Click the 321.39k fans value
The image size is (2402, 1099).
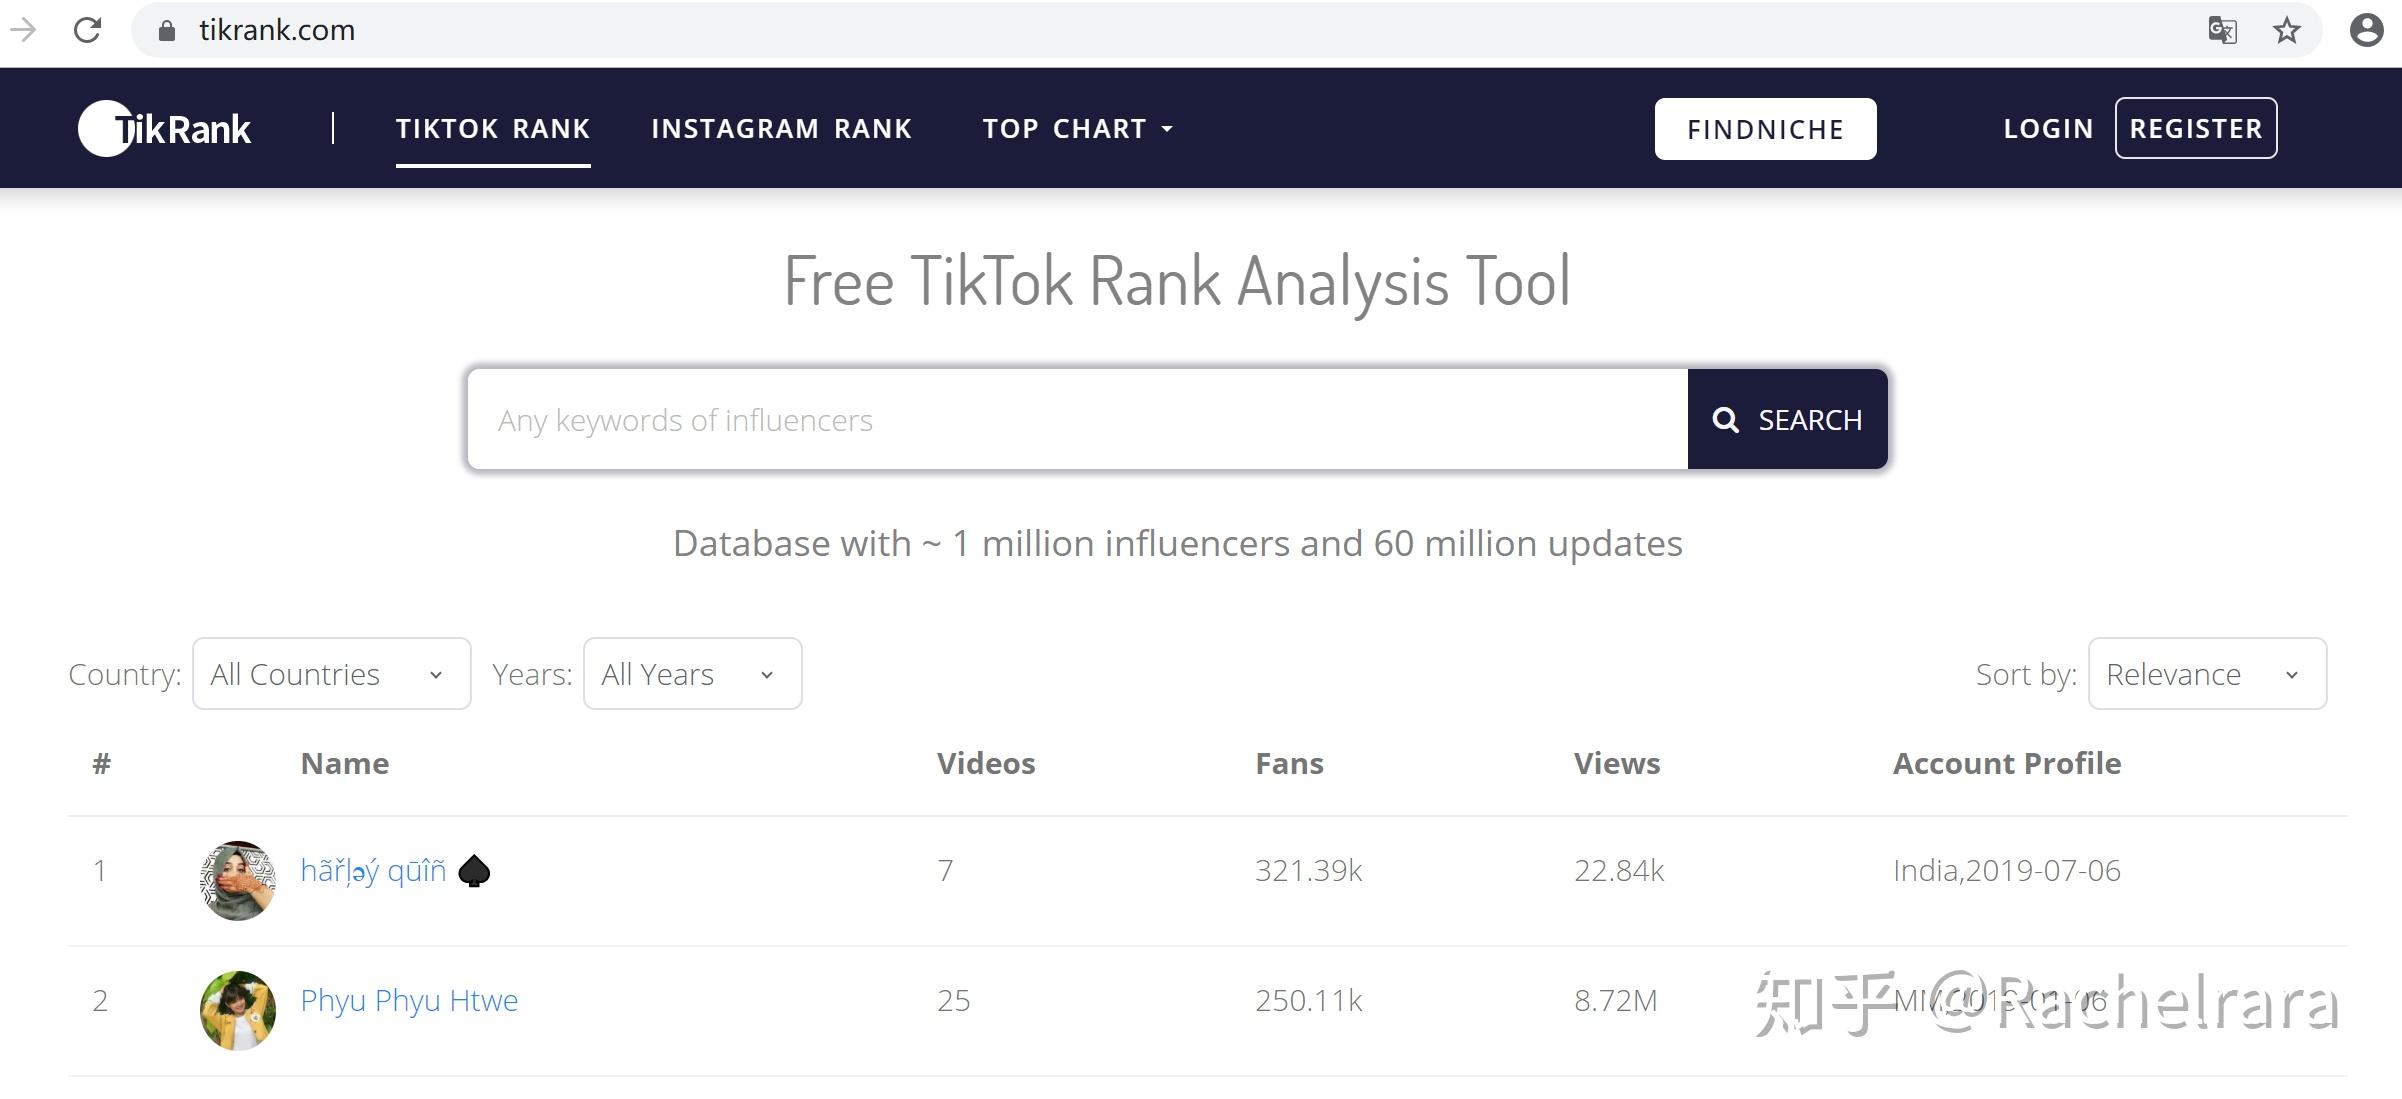click(x=1309, y=871)
